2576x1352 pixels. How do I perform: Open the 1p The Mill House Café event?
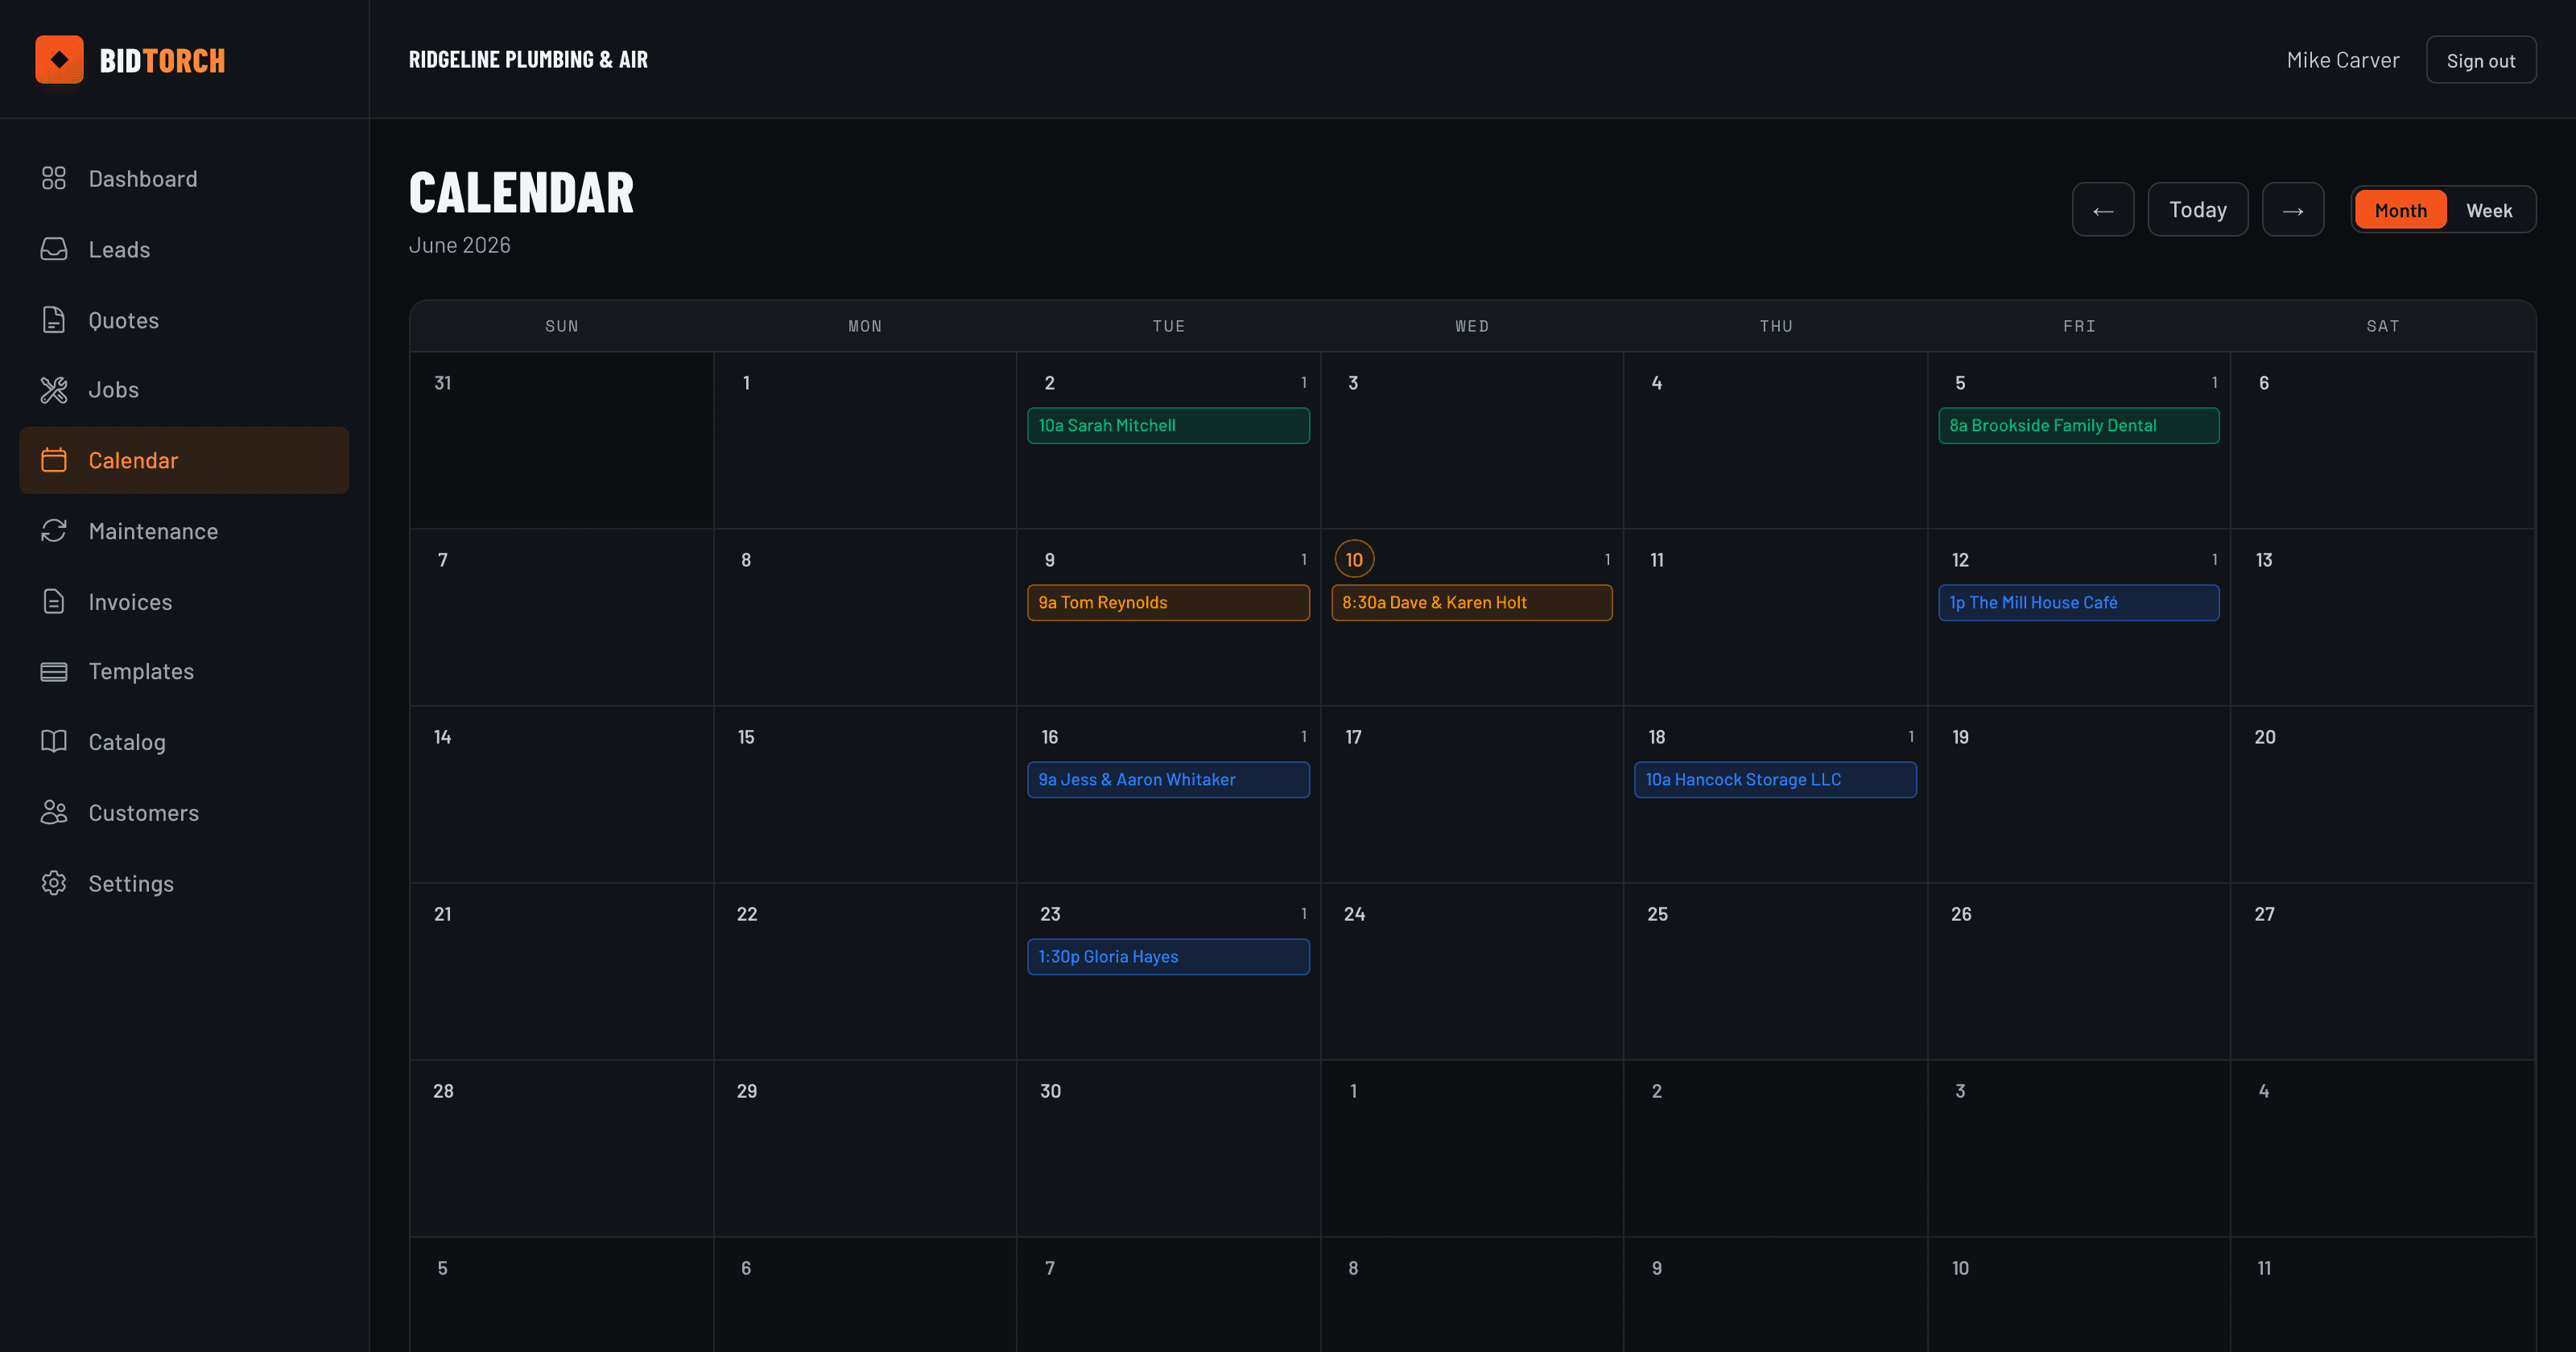(x=2079, y=602)
